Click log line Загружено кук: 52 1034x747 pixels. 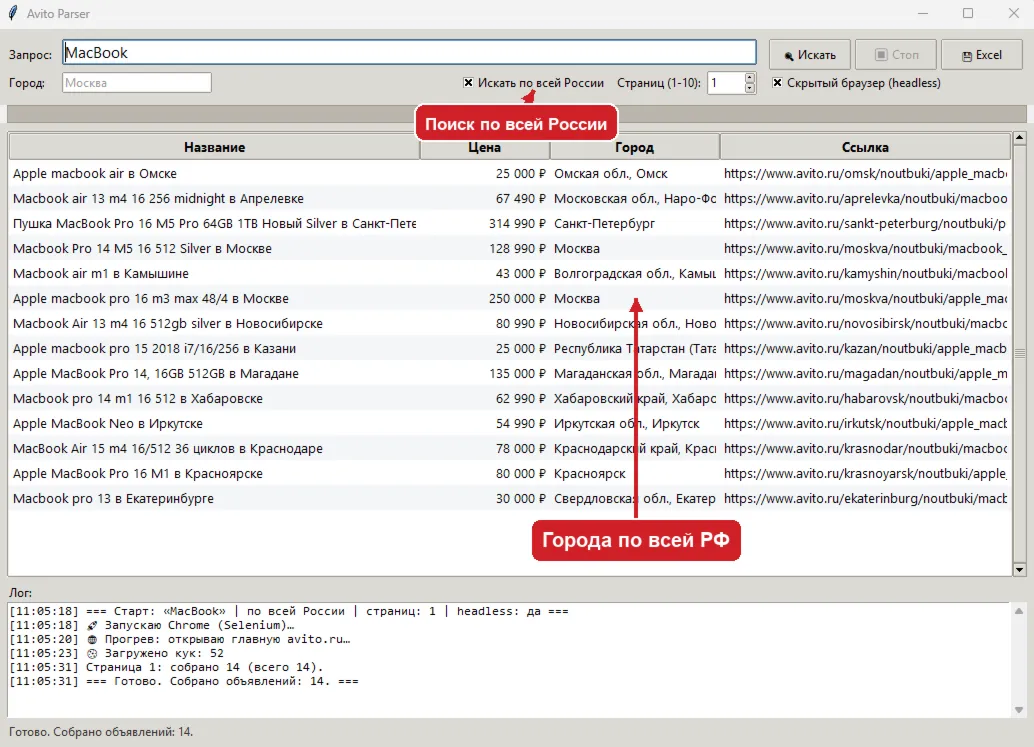click(x=117, y=653)
